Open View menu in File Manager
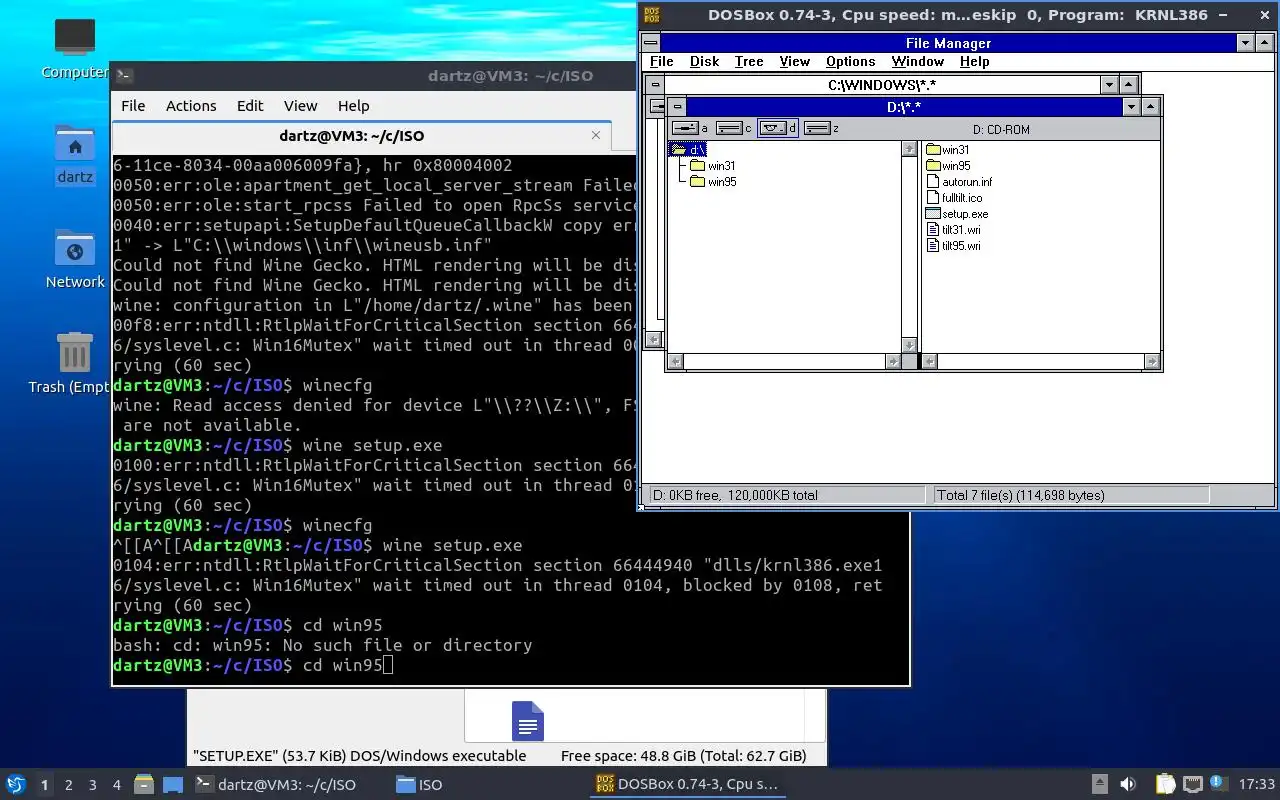The height and width of the screenshot is (800, 1280). 795,61
